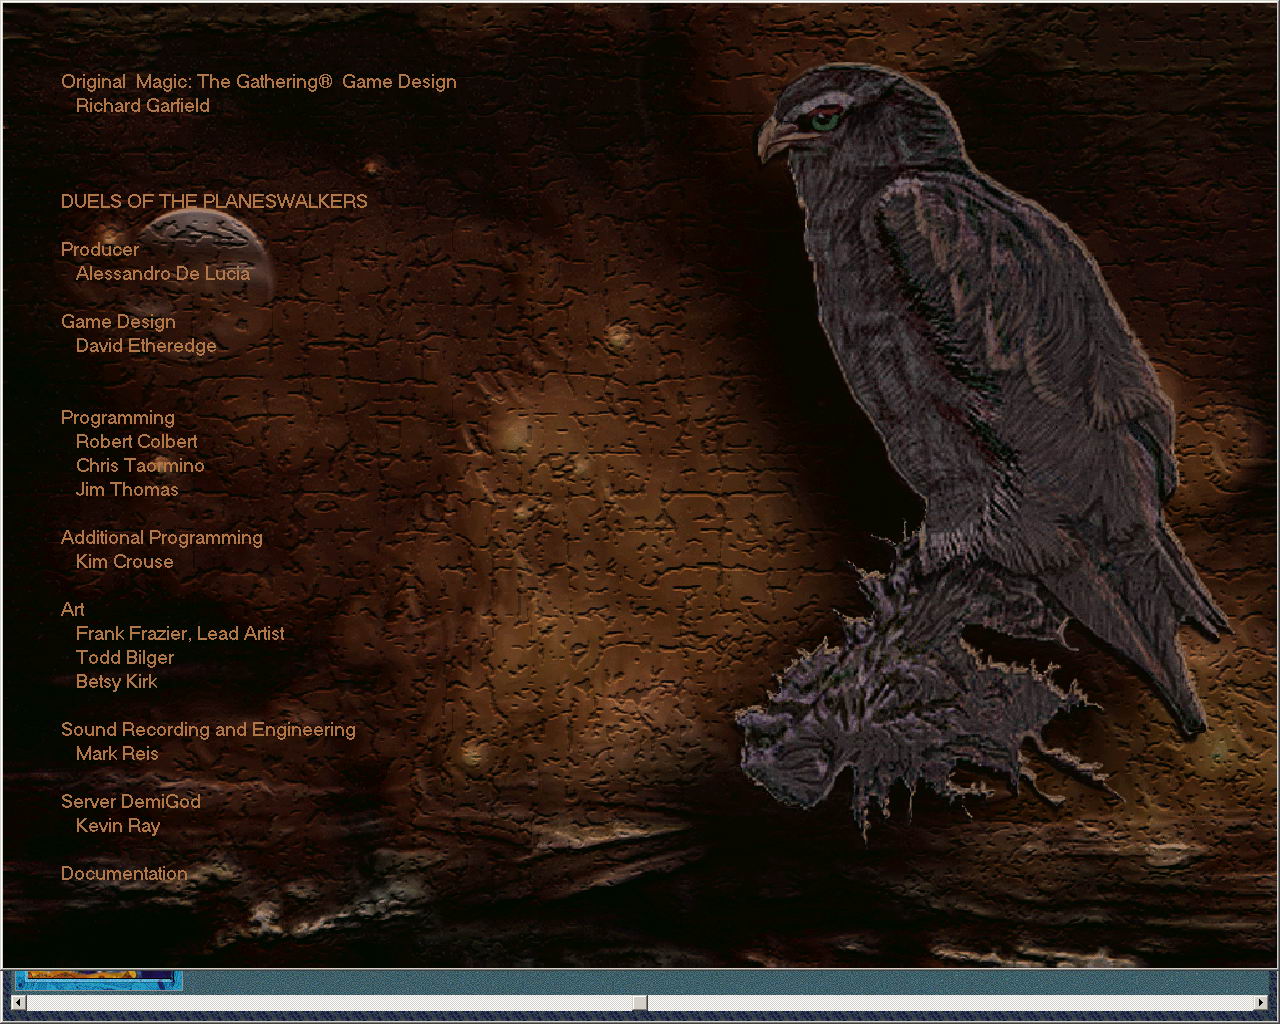Click the 'Programming' heading above Robert Colbert

(118, 418)
